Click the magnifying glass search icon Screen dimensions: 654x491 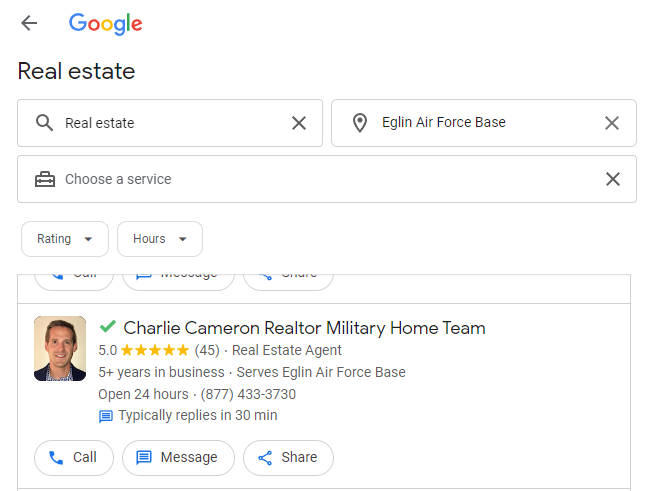[x=44, y=123]
